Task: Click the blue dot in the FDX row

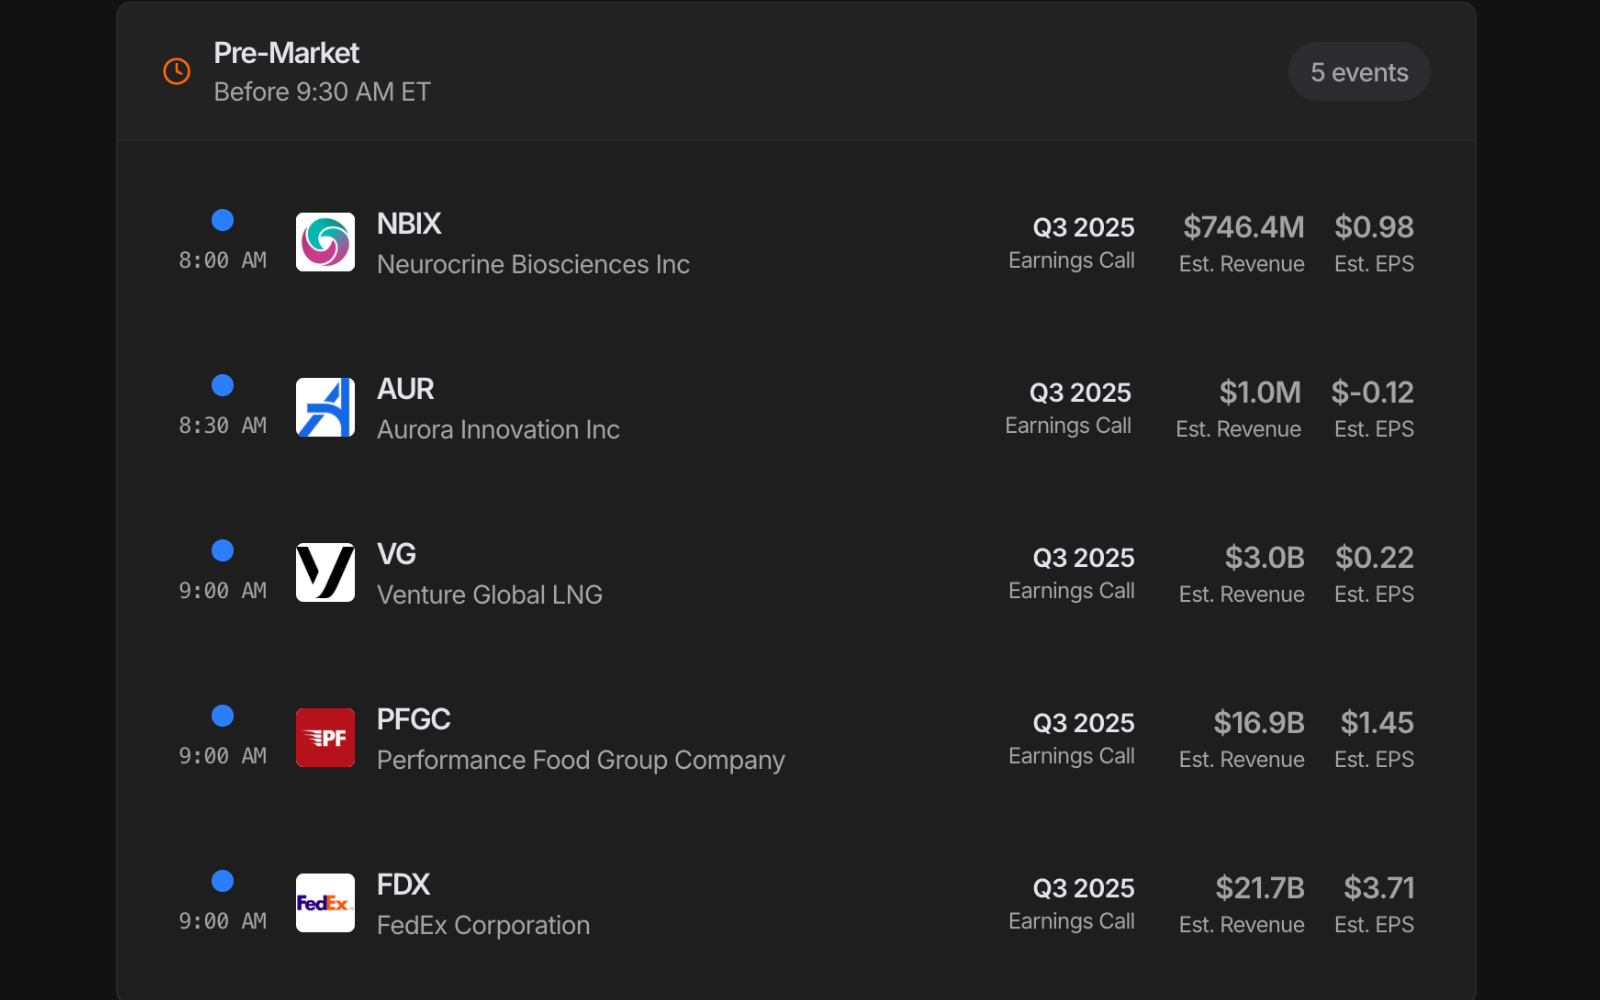Action: coord(223,881)
